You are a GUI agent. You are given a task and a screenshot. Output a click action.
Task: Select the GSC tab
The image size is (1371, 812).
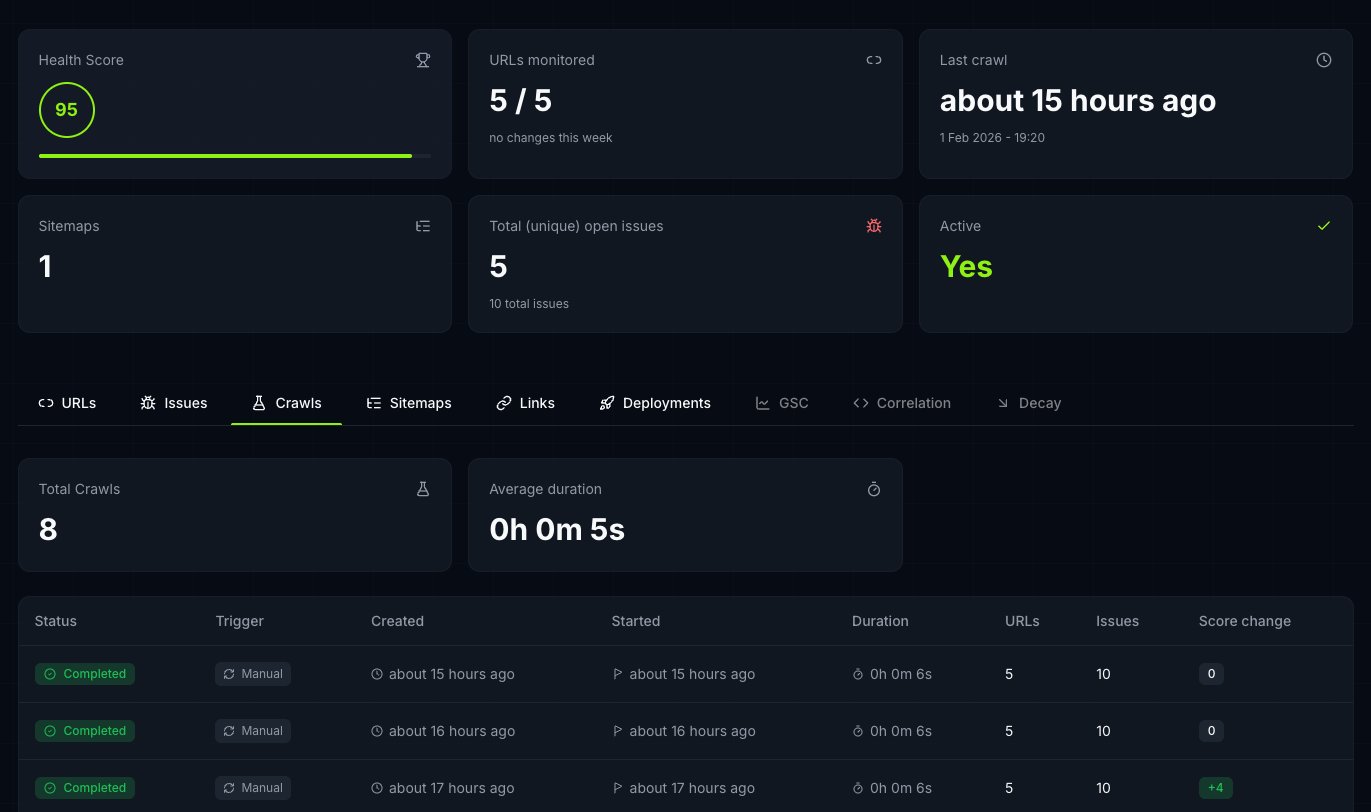tap(782, 403)
